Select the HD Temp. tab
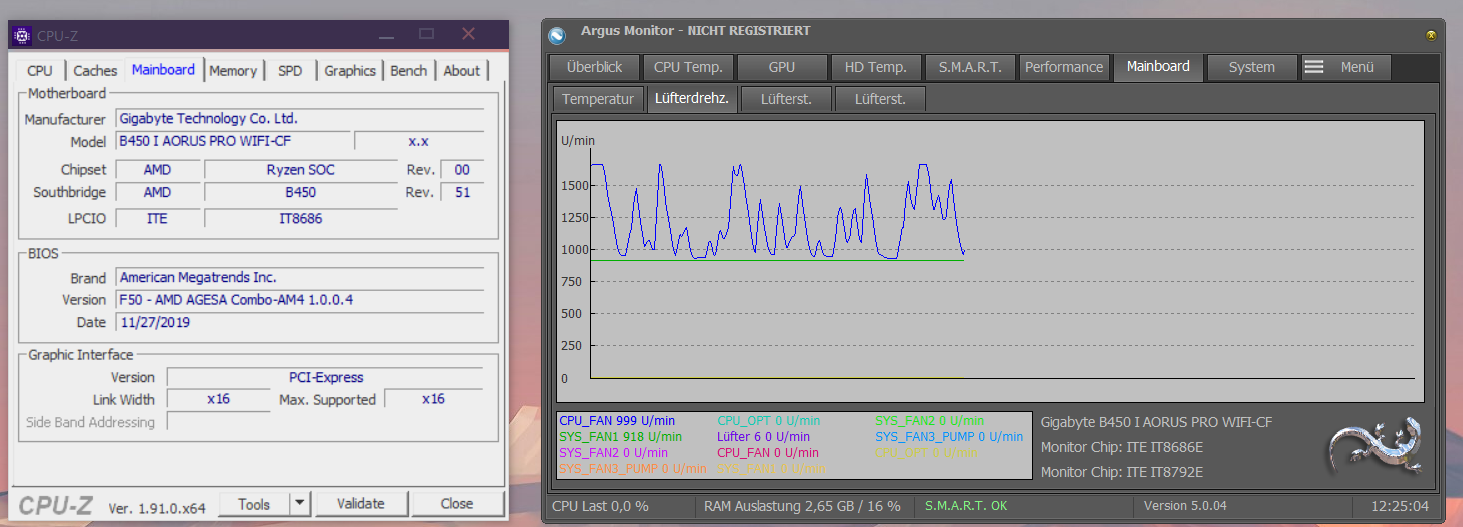This screenshot has height=527, width=1463. point(876,67)
